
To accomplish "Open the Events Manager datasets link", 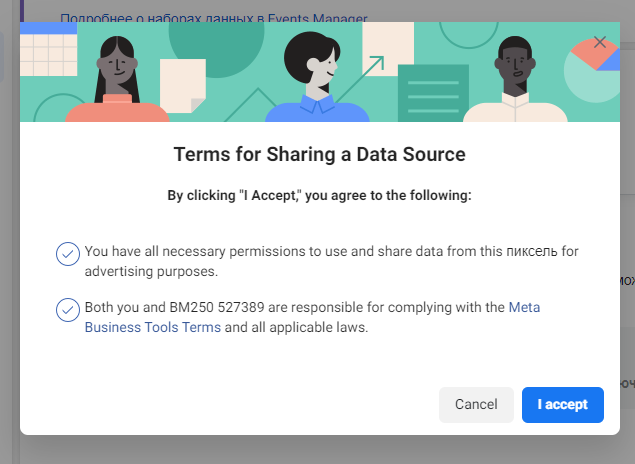I will coord(213,18).
